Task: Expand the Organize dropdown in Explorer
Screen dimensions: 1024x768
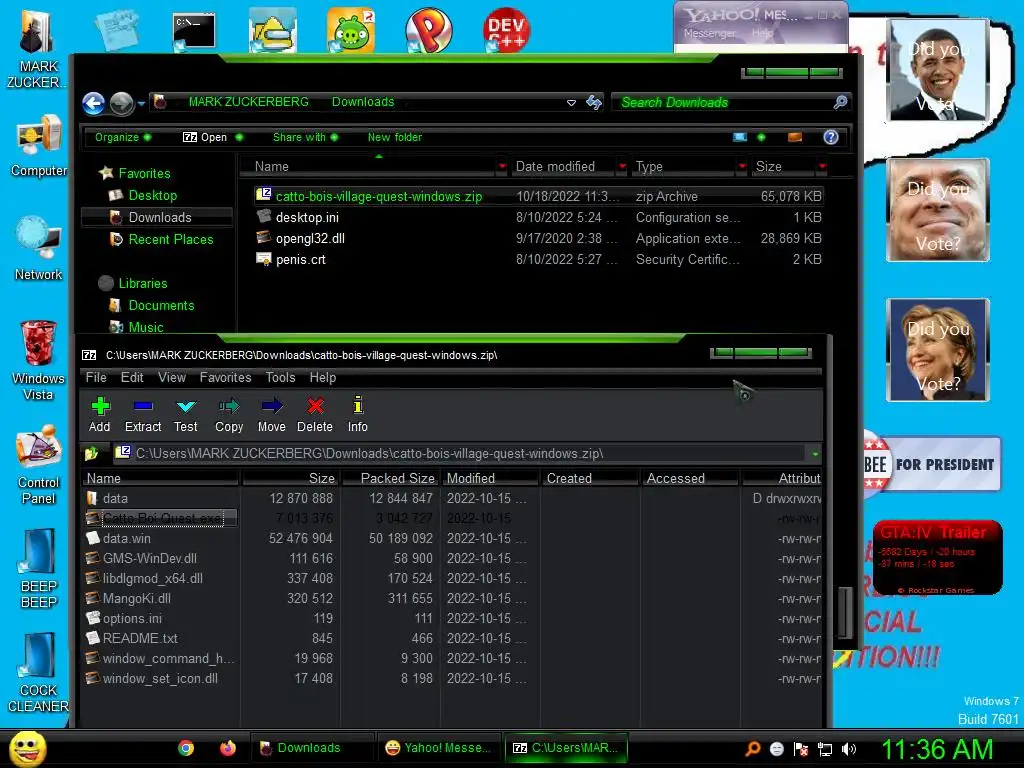Action: [x=123, y=137]
